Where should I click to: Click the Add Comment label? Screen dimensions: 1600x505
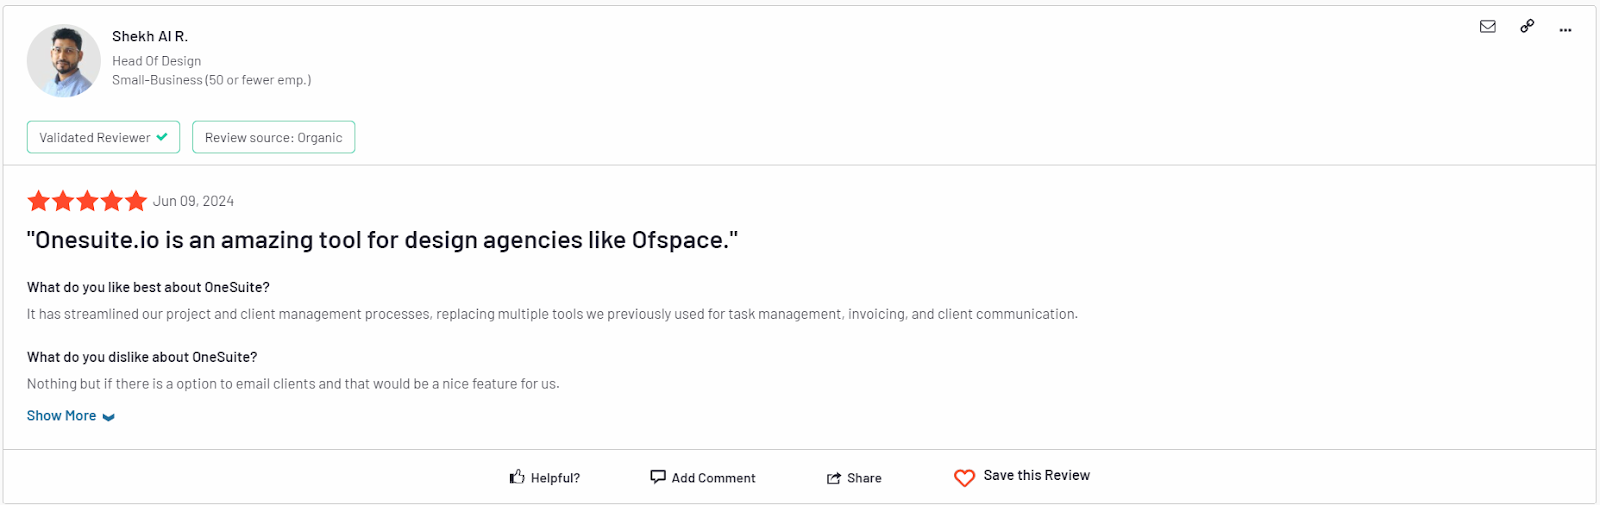[x=713, y=478]
